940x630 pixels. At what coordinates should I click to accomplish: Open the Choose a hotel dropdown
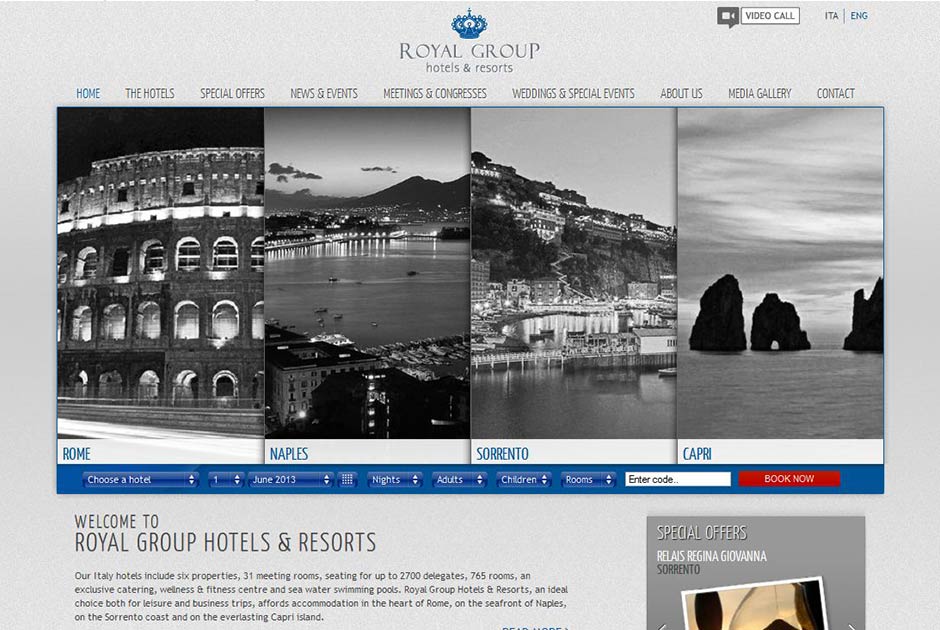coord(141,480)
